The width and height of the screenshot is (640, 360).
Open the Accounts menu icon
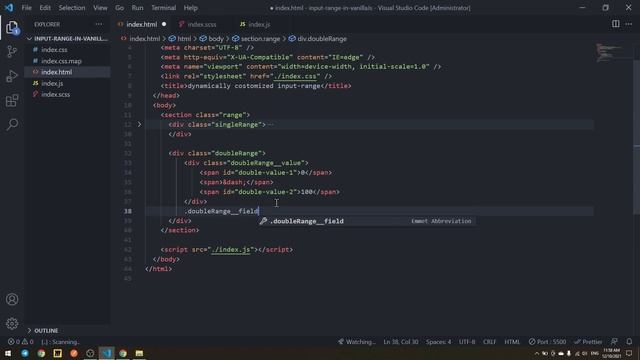coord(12,299)
